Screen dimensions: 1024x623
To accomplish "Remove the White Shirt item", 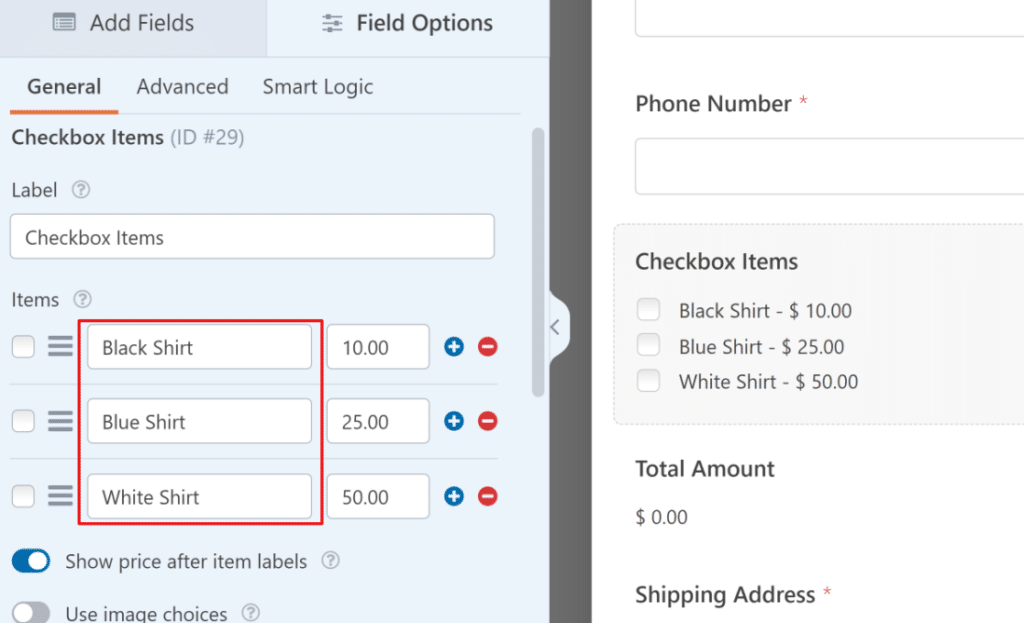I will 487,496.
